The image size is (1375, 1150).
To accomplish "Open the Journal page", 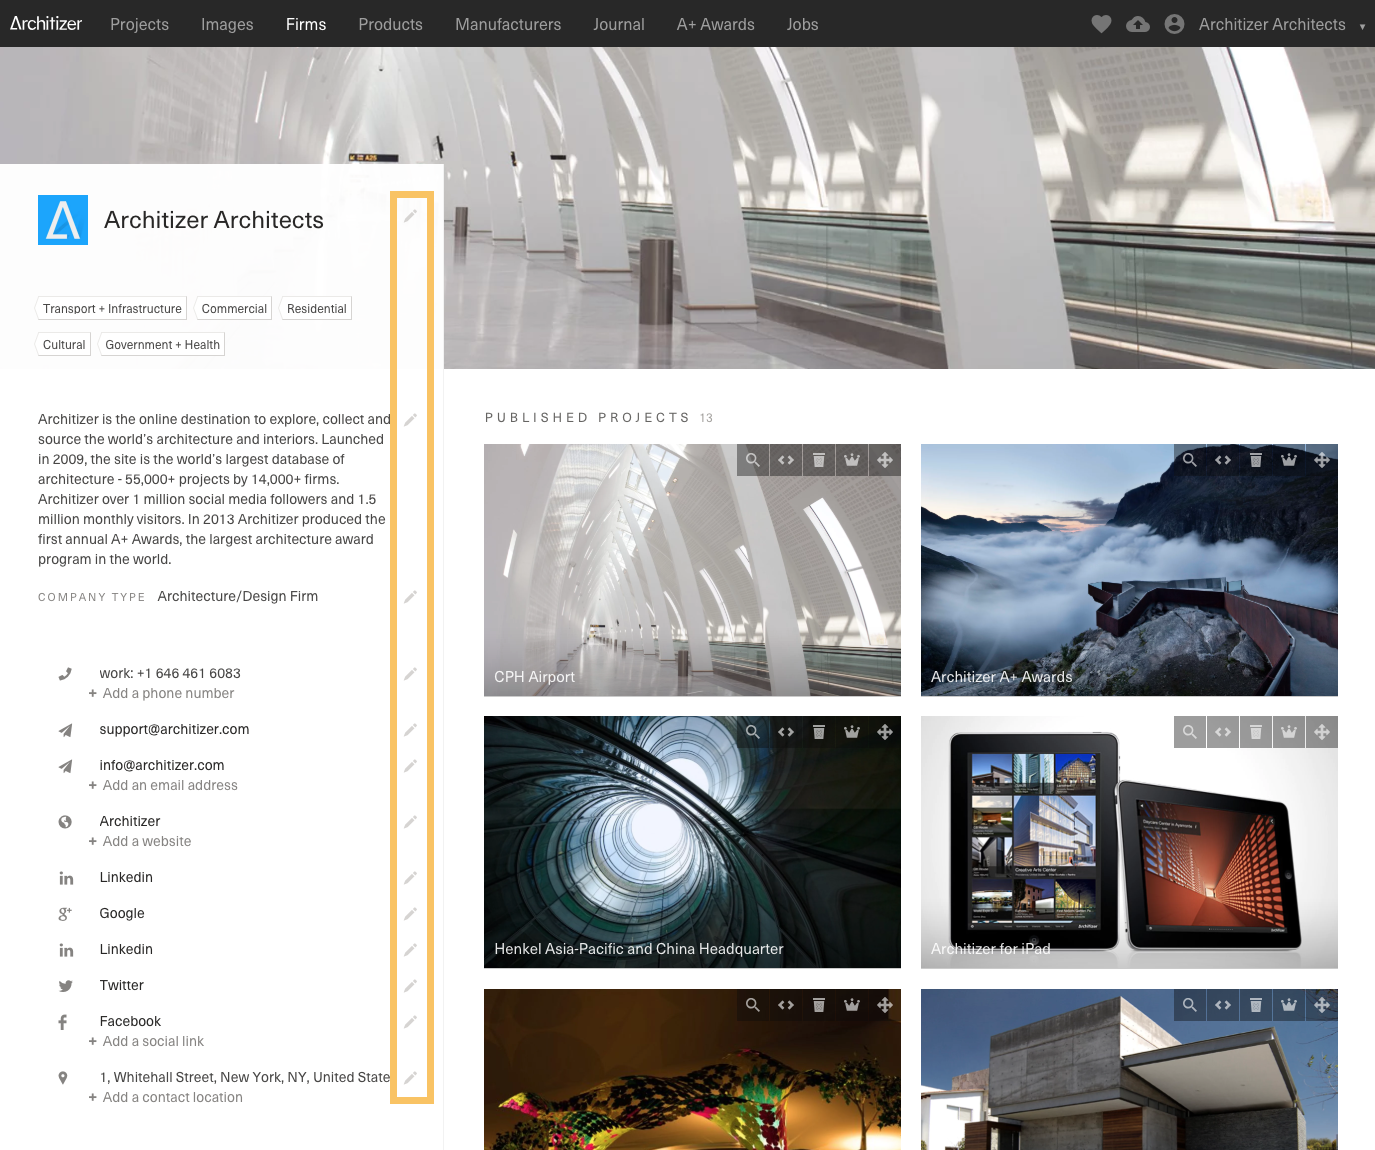I will 619,24.
